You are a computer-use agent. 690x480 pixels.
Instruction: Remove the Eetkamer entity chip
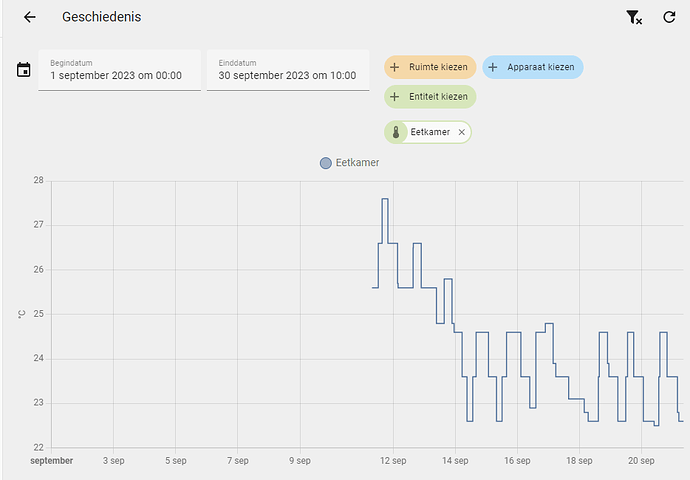[461, 132]
